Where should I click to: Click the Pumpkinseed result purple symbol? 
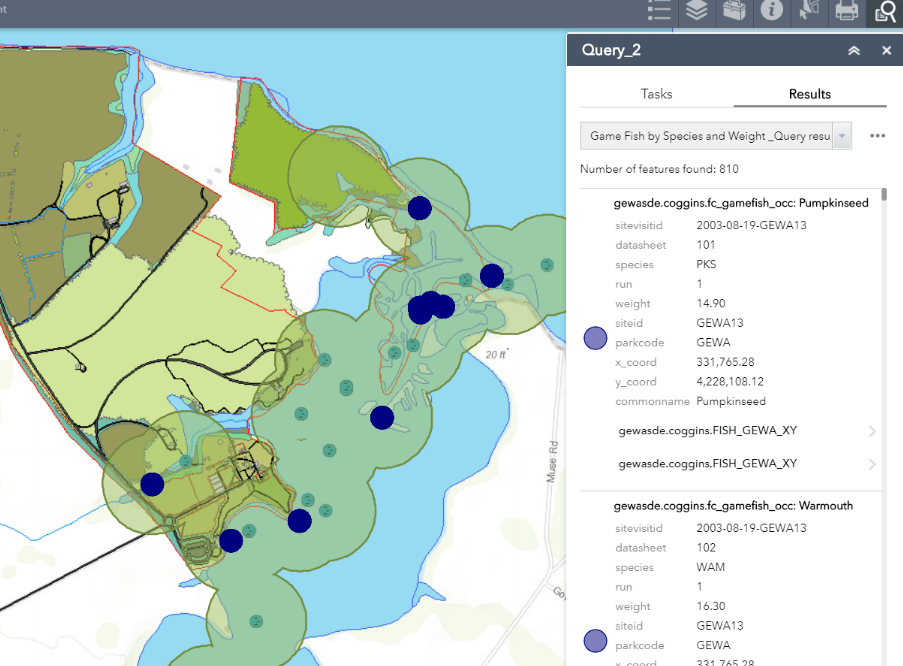[x=596, y=338]
